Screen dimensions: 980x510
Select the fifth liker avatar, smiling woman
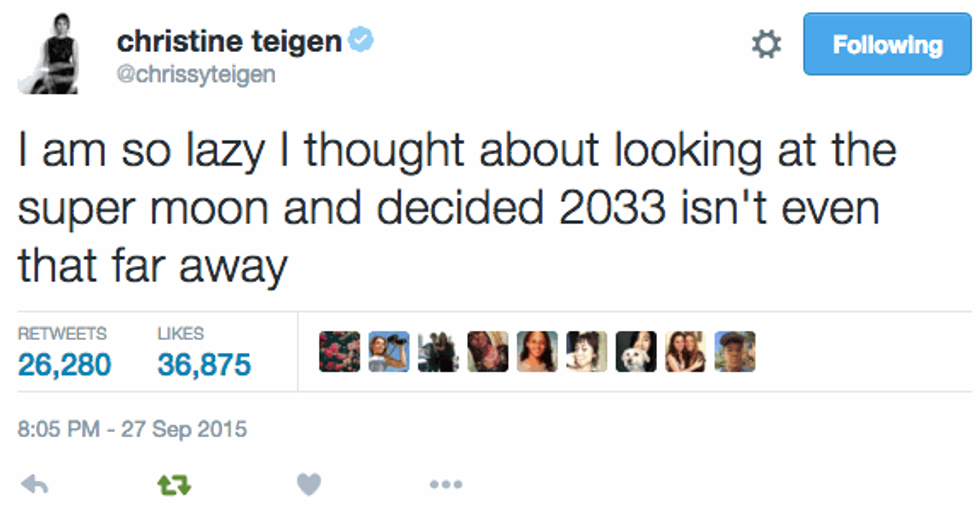537,352
